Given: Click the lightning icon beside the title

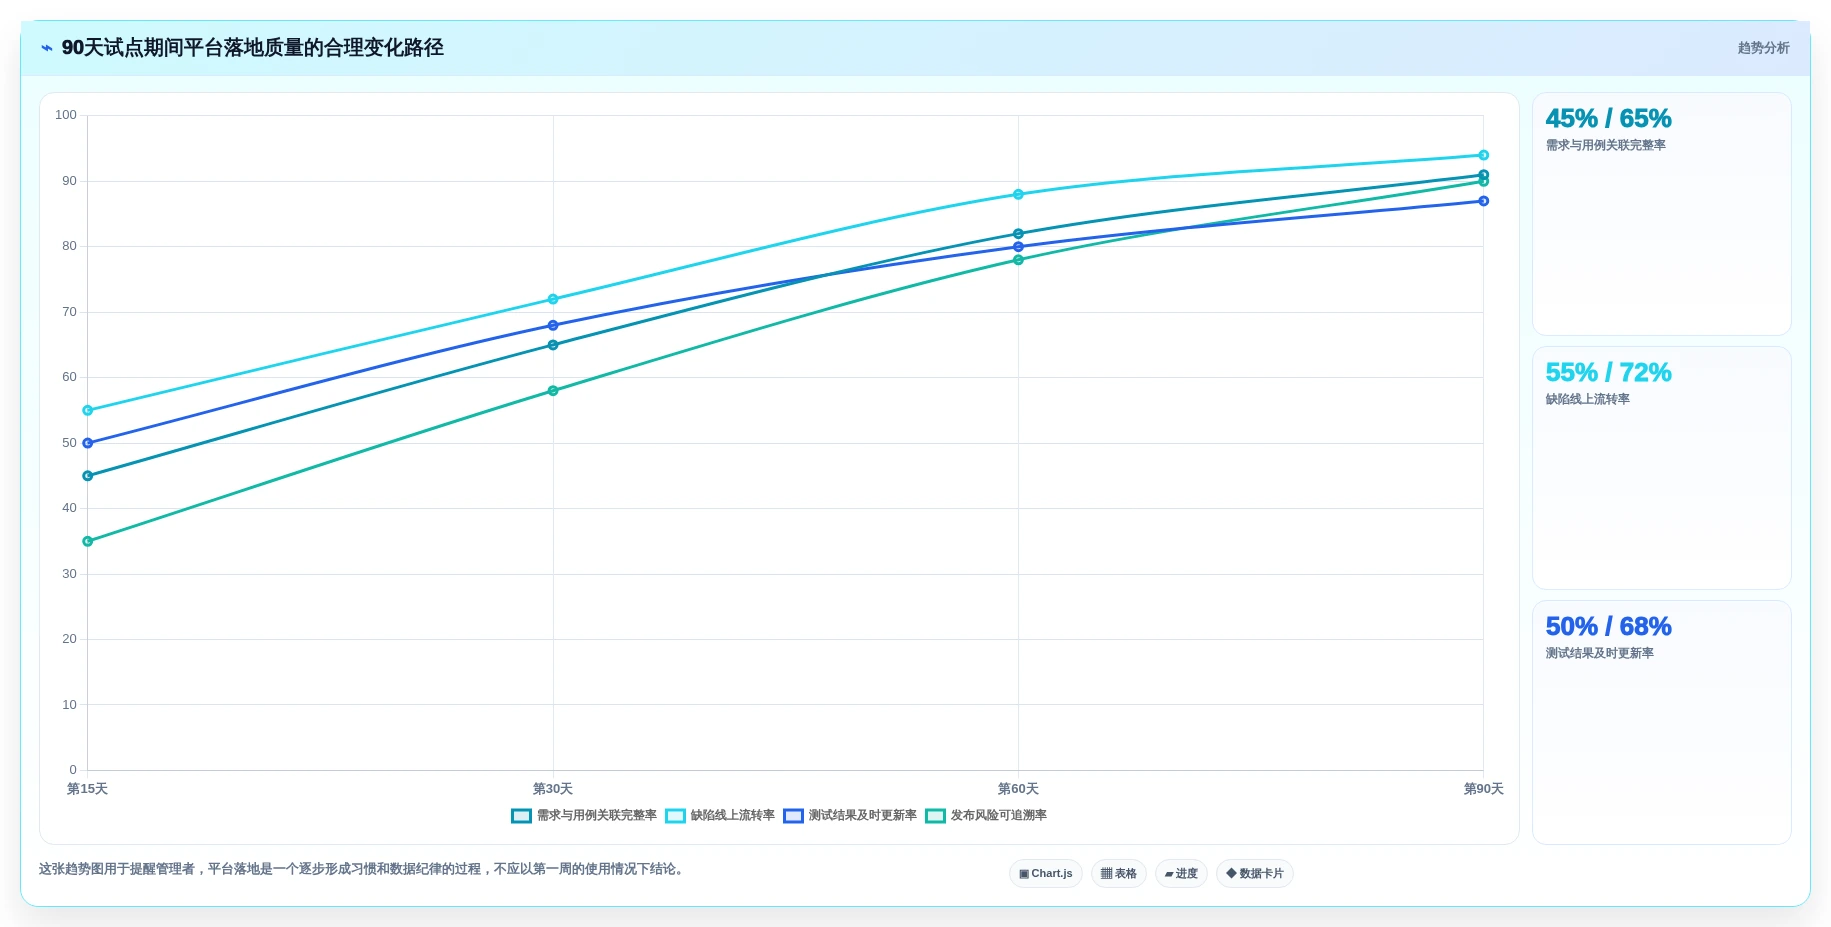Looking at the screenshot, I should [x=47, y=48].
